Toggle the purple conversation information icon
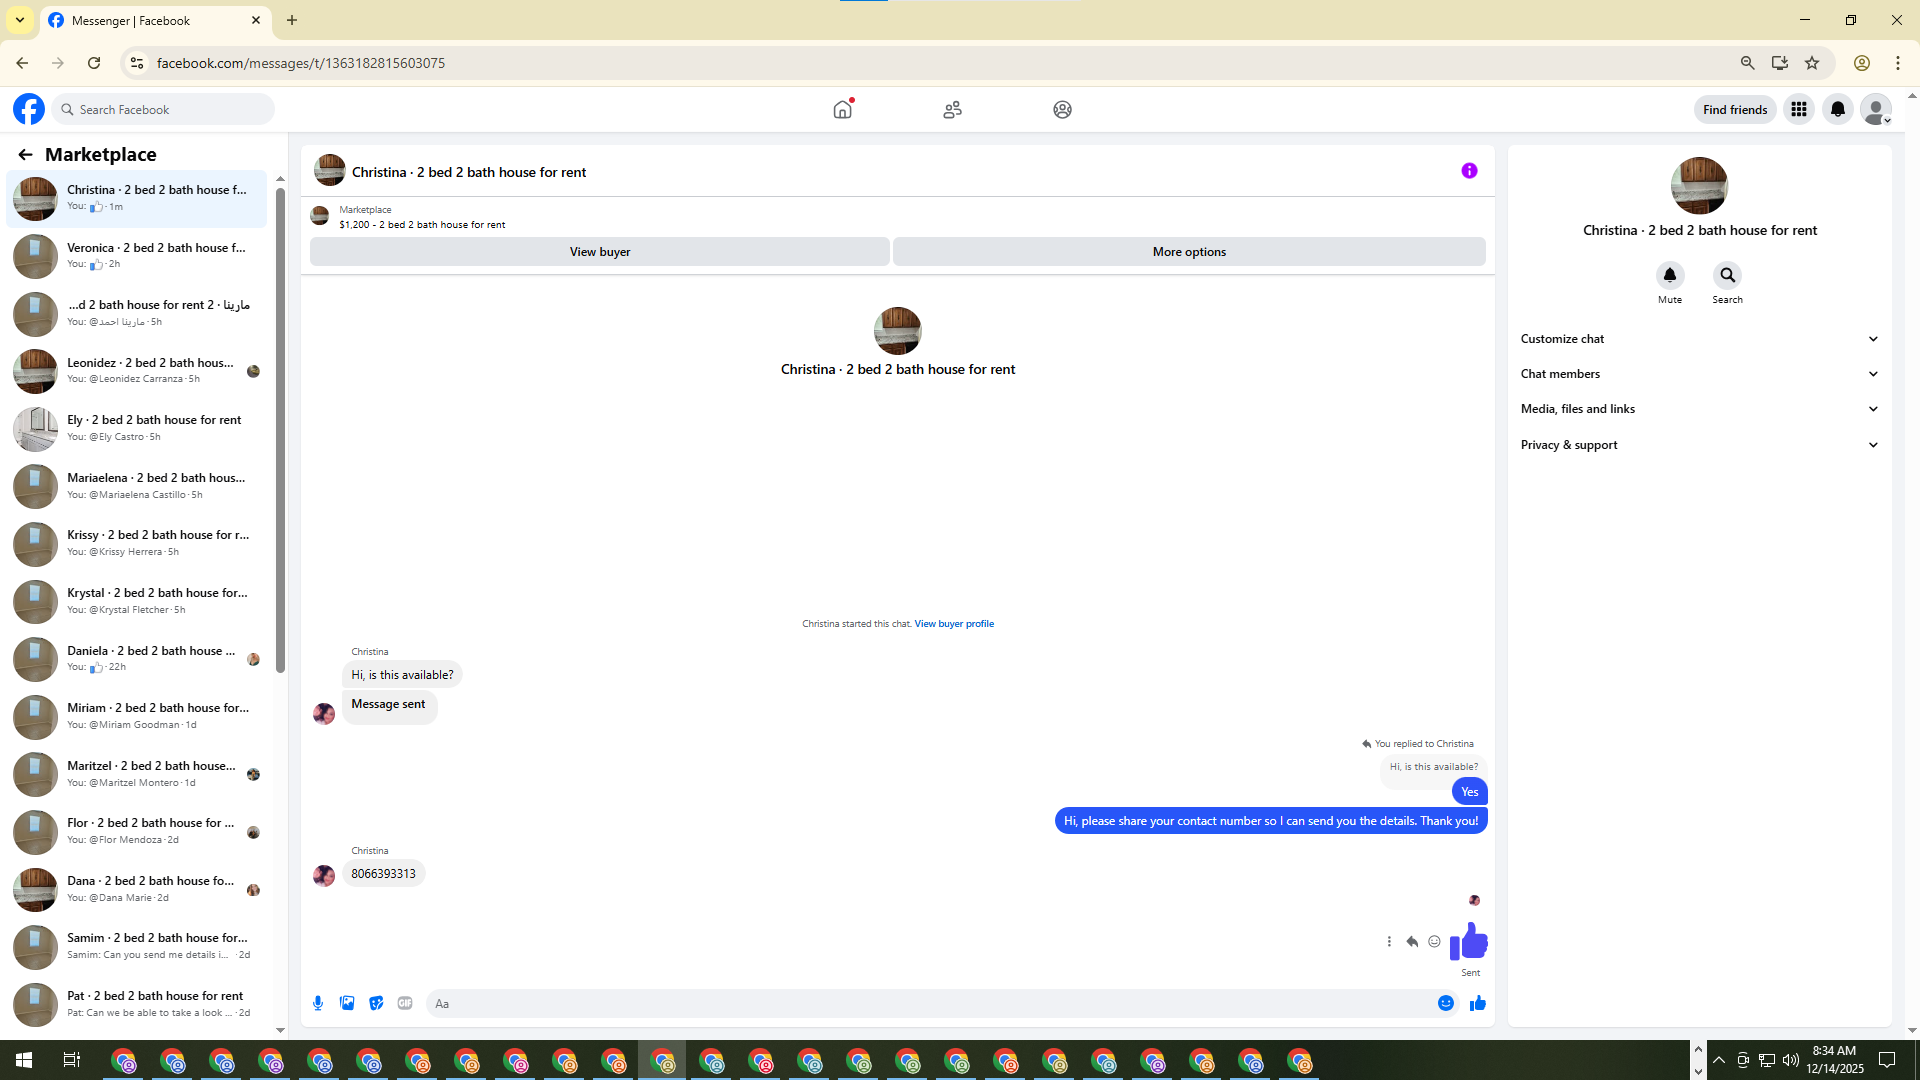The width and height of the screenshot is (1920, 1080). pos(1469,171)
